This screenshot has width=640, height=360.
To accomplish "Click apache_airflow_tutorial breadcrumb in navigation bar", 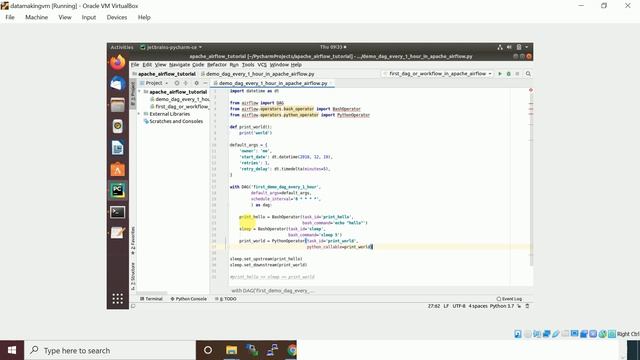I will coord(164,74).
